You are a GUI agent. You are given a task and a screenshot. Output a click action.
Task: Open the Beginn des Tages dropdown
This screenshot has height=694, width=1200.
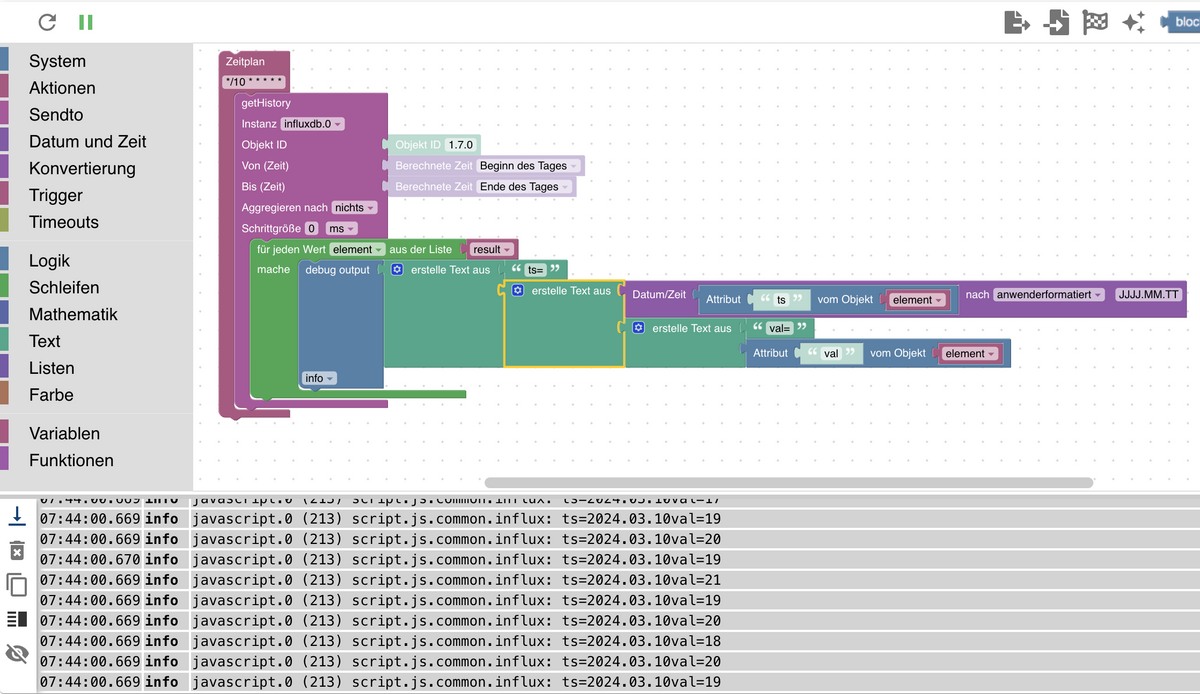coord(528,166)
